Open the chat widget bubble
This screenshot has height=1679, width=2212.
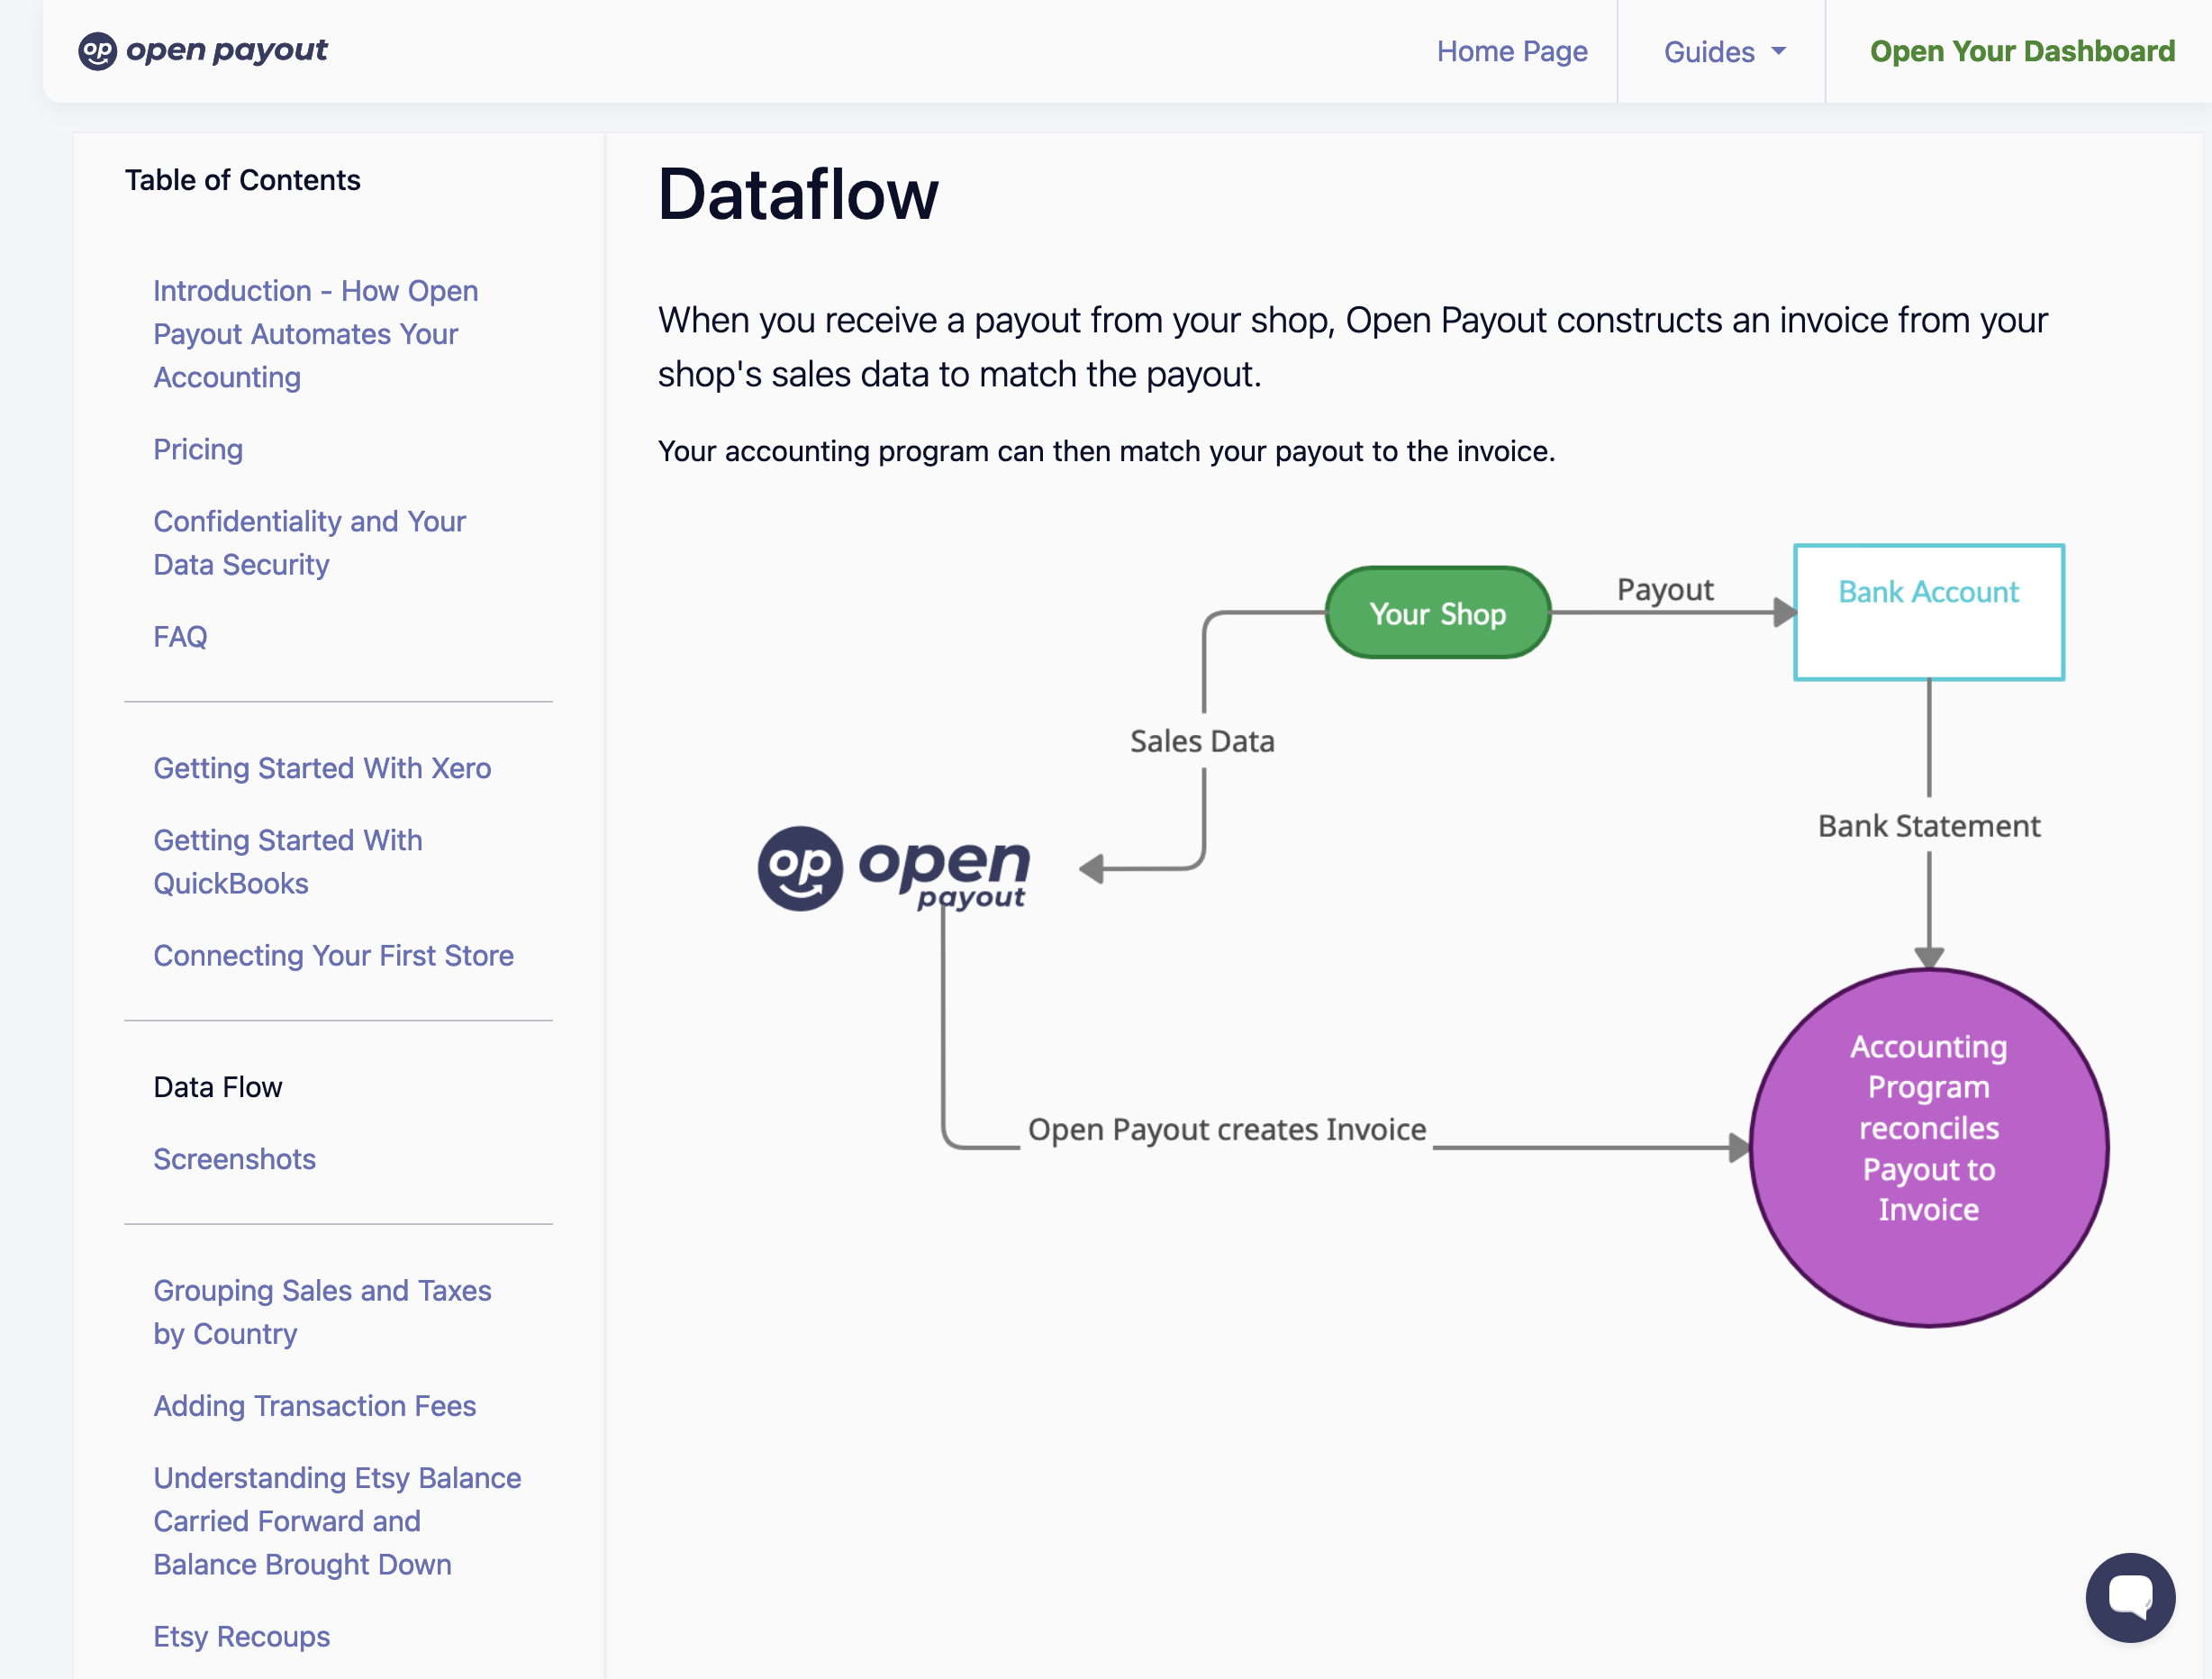[2130, 1596]
